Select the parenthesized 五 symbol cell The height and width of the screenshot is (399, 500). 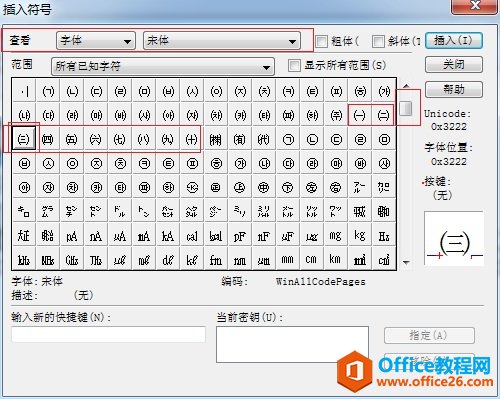pos(72,139)
